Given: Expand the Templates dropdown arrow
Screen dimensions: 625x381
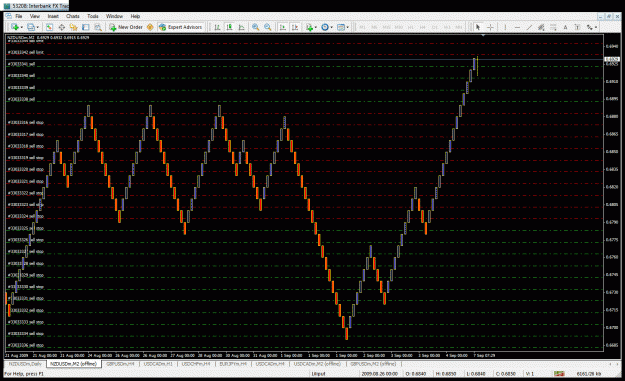Looking at the screenshot, I should [348, 27].
